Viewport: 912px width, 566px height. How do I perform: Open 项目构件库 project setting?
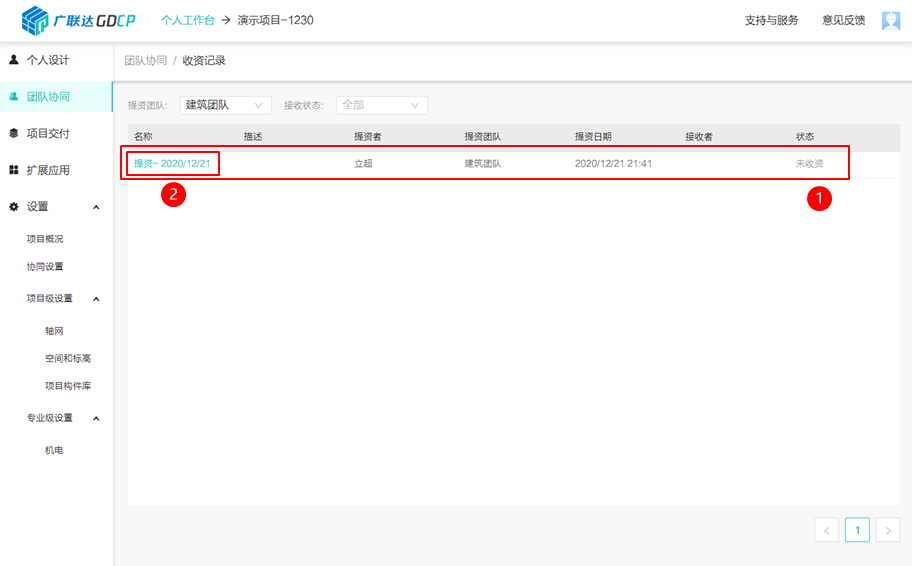click(68, 386)
